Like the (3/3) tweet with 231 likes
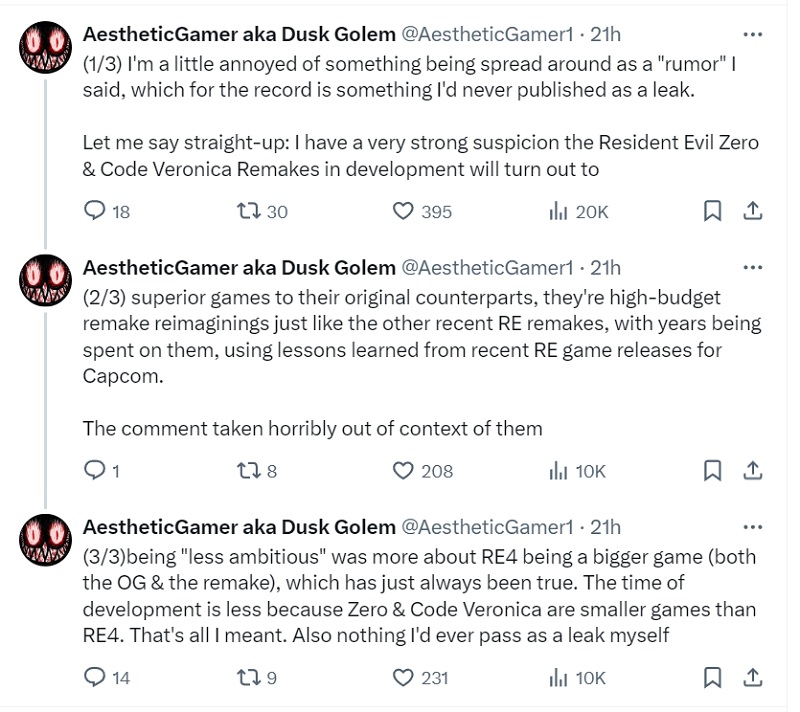Image resolution: width=800 pixels, height=712 pixels. 403,677
